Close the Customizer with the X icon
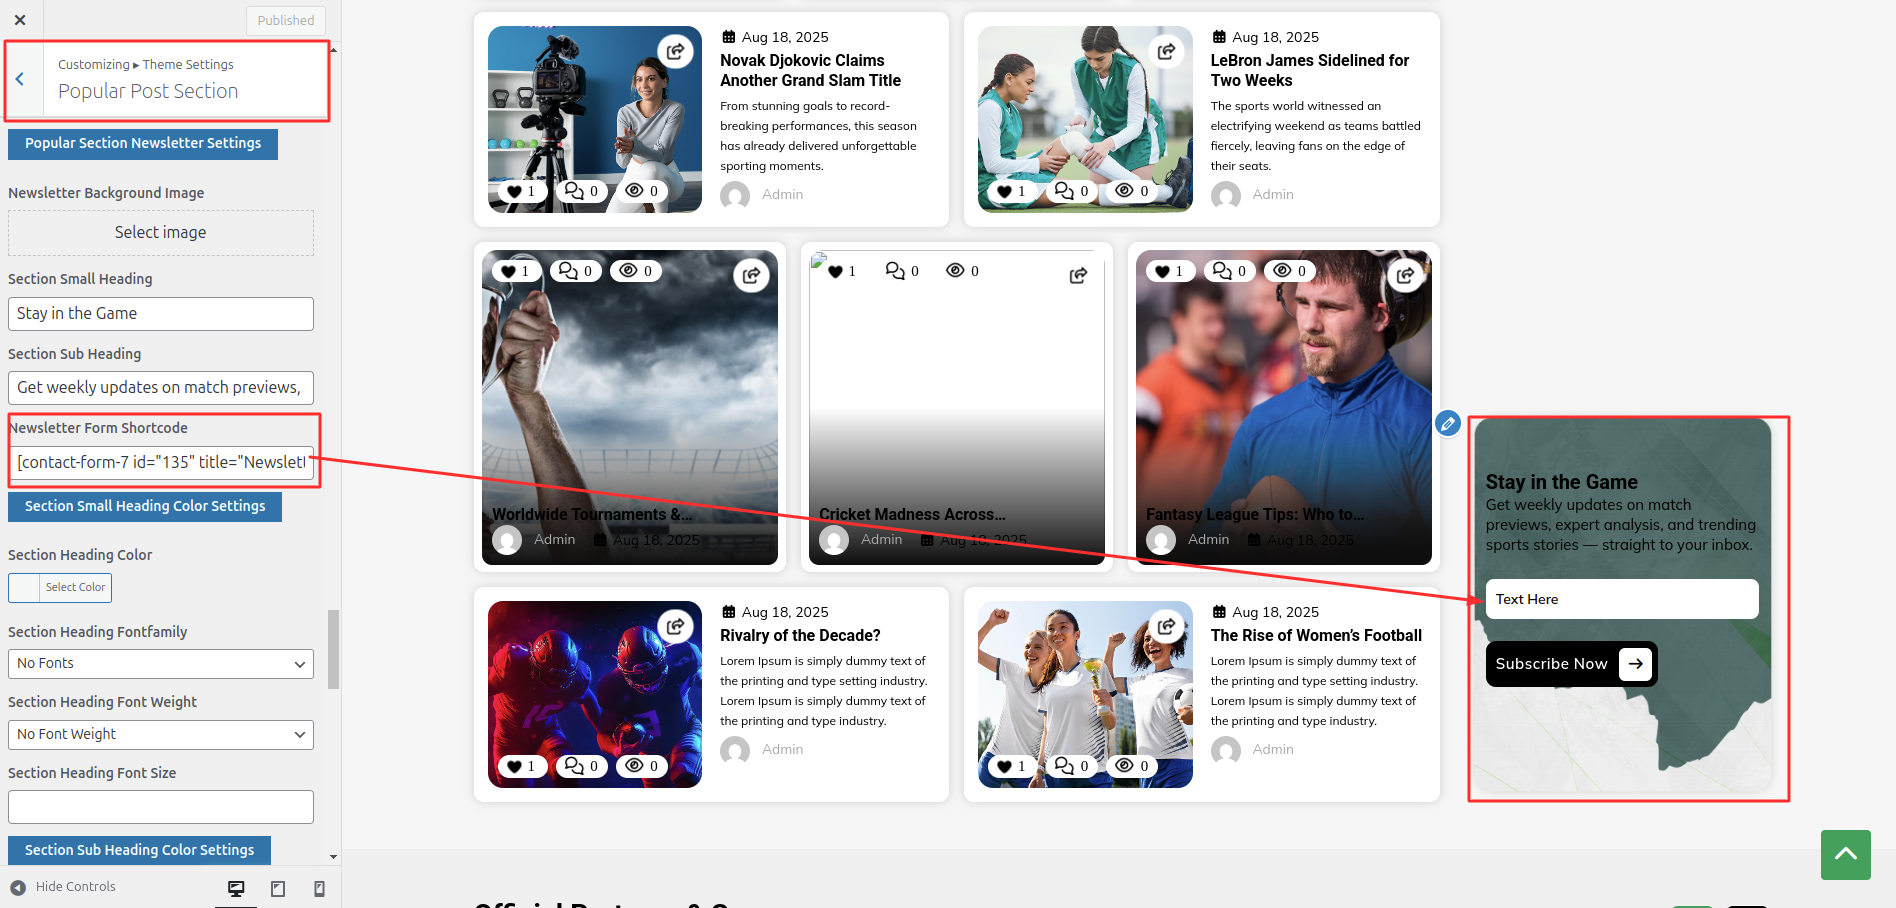 20,20
